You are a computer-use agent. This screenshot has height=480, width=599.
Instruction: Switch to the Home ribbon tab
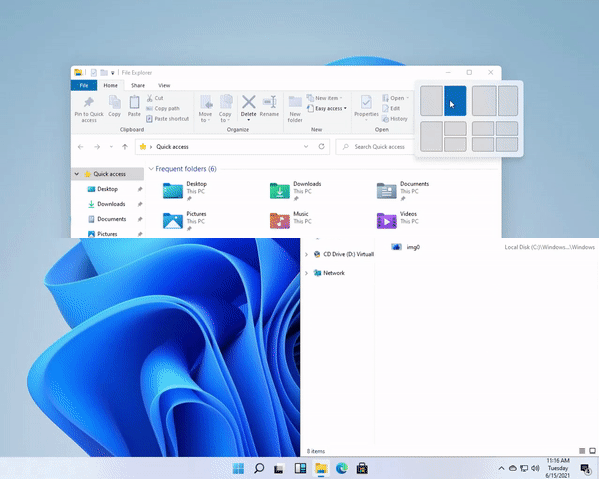(x=110, y=85)
